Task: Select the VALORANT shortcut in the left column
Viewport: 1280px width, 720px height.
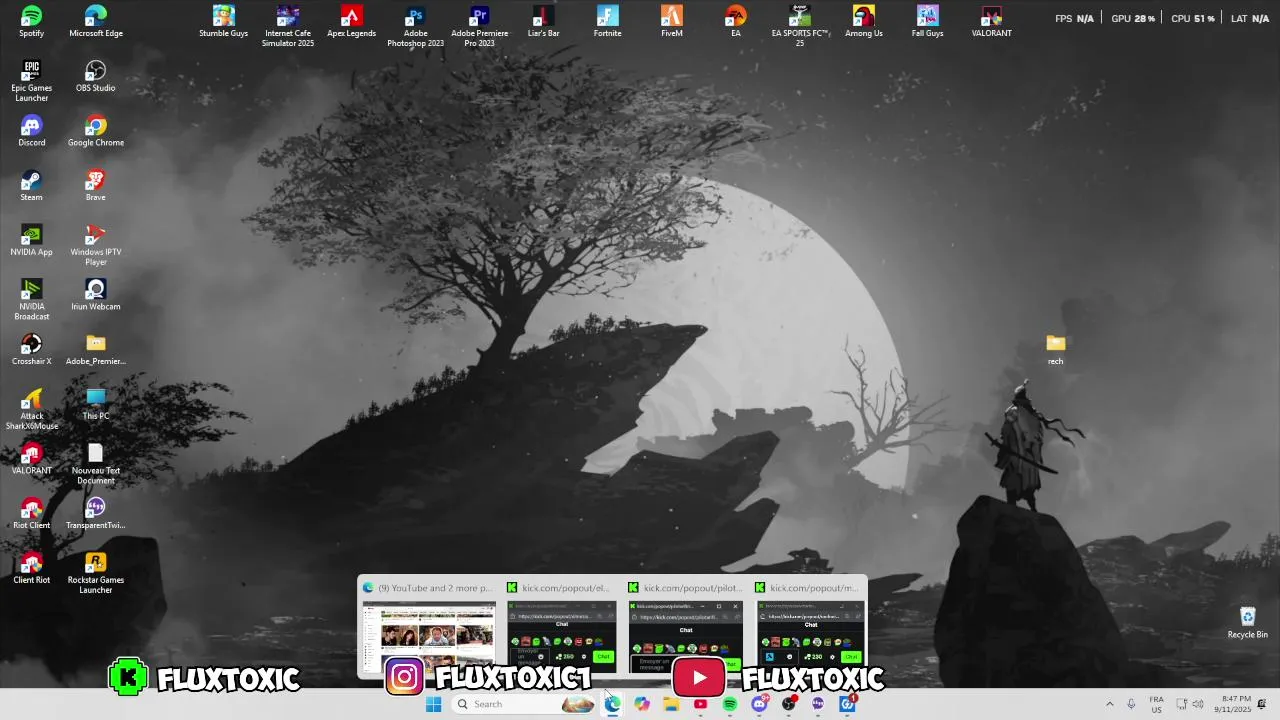Action: [31, 459]
